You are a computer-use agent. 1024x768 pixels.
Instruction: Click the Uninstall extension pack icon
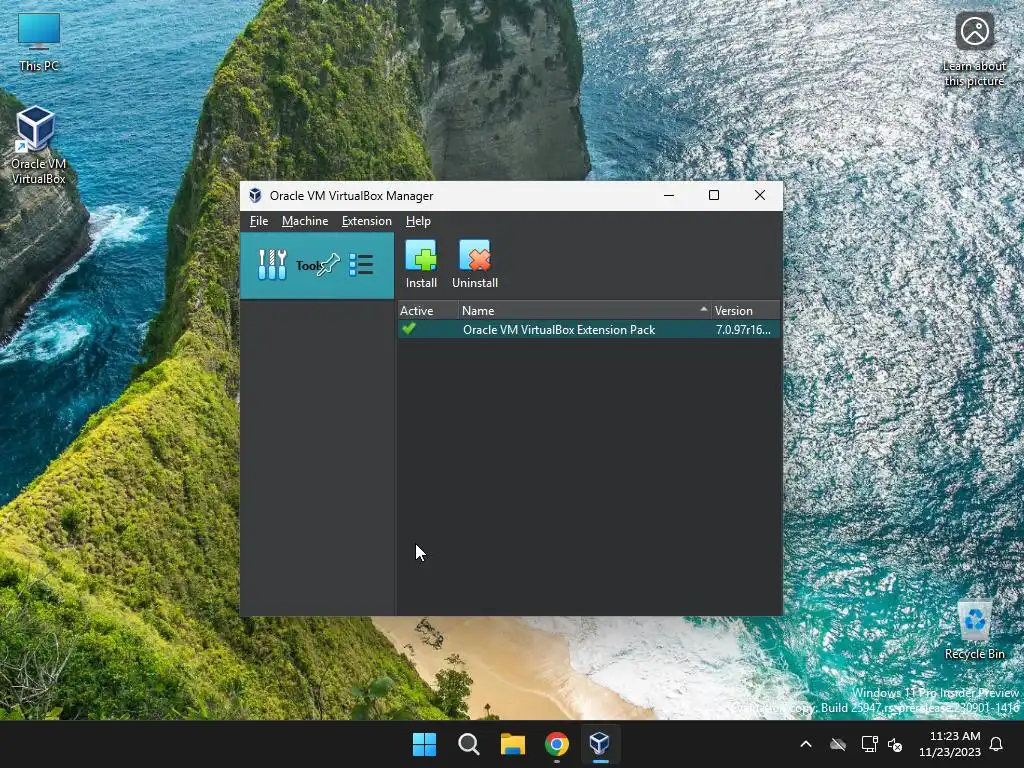coord(475,264)
